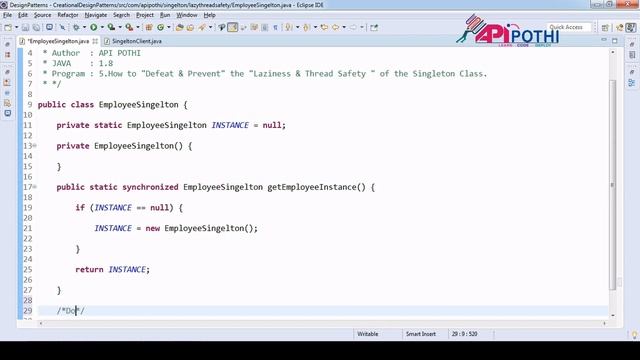Click the New file toolbar icon

(x=8, y=27)
